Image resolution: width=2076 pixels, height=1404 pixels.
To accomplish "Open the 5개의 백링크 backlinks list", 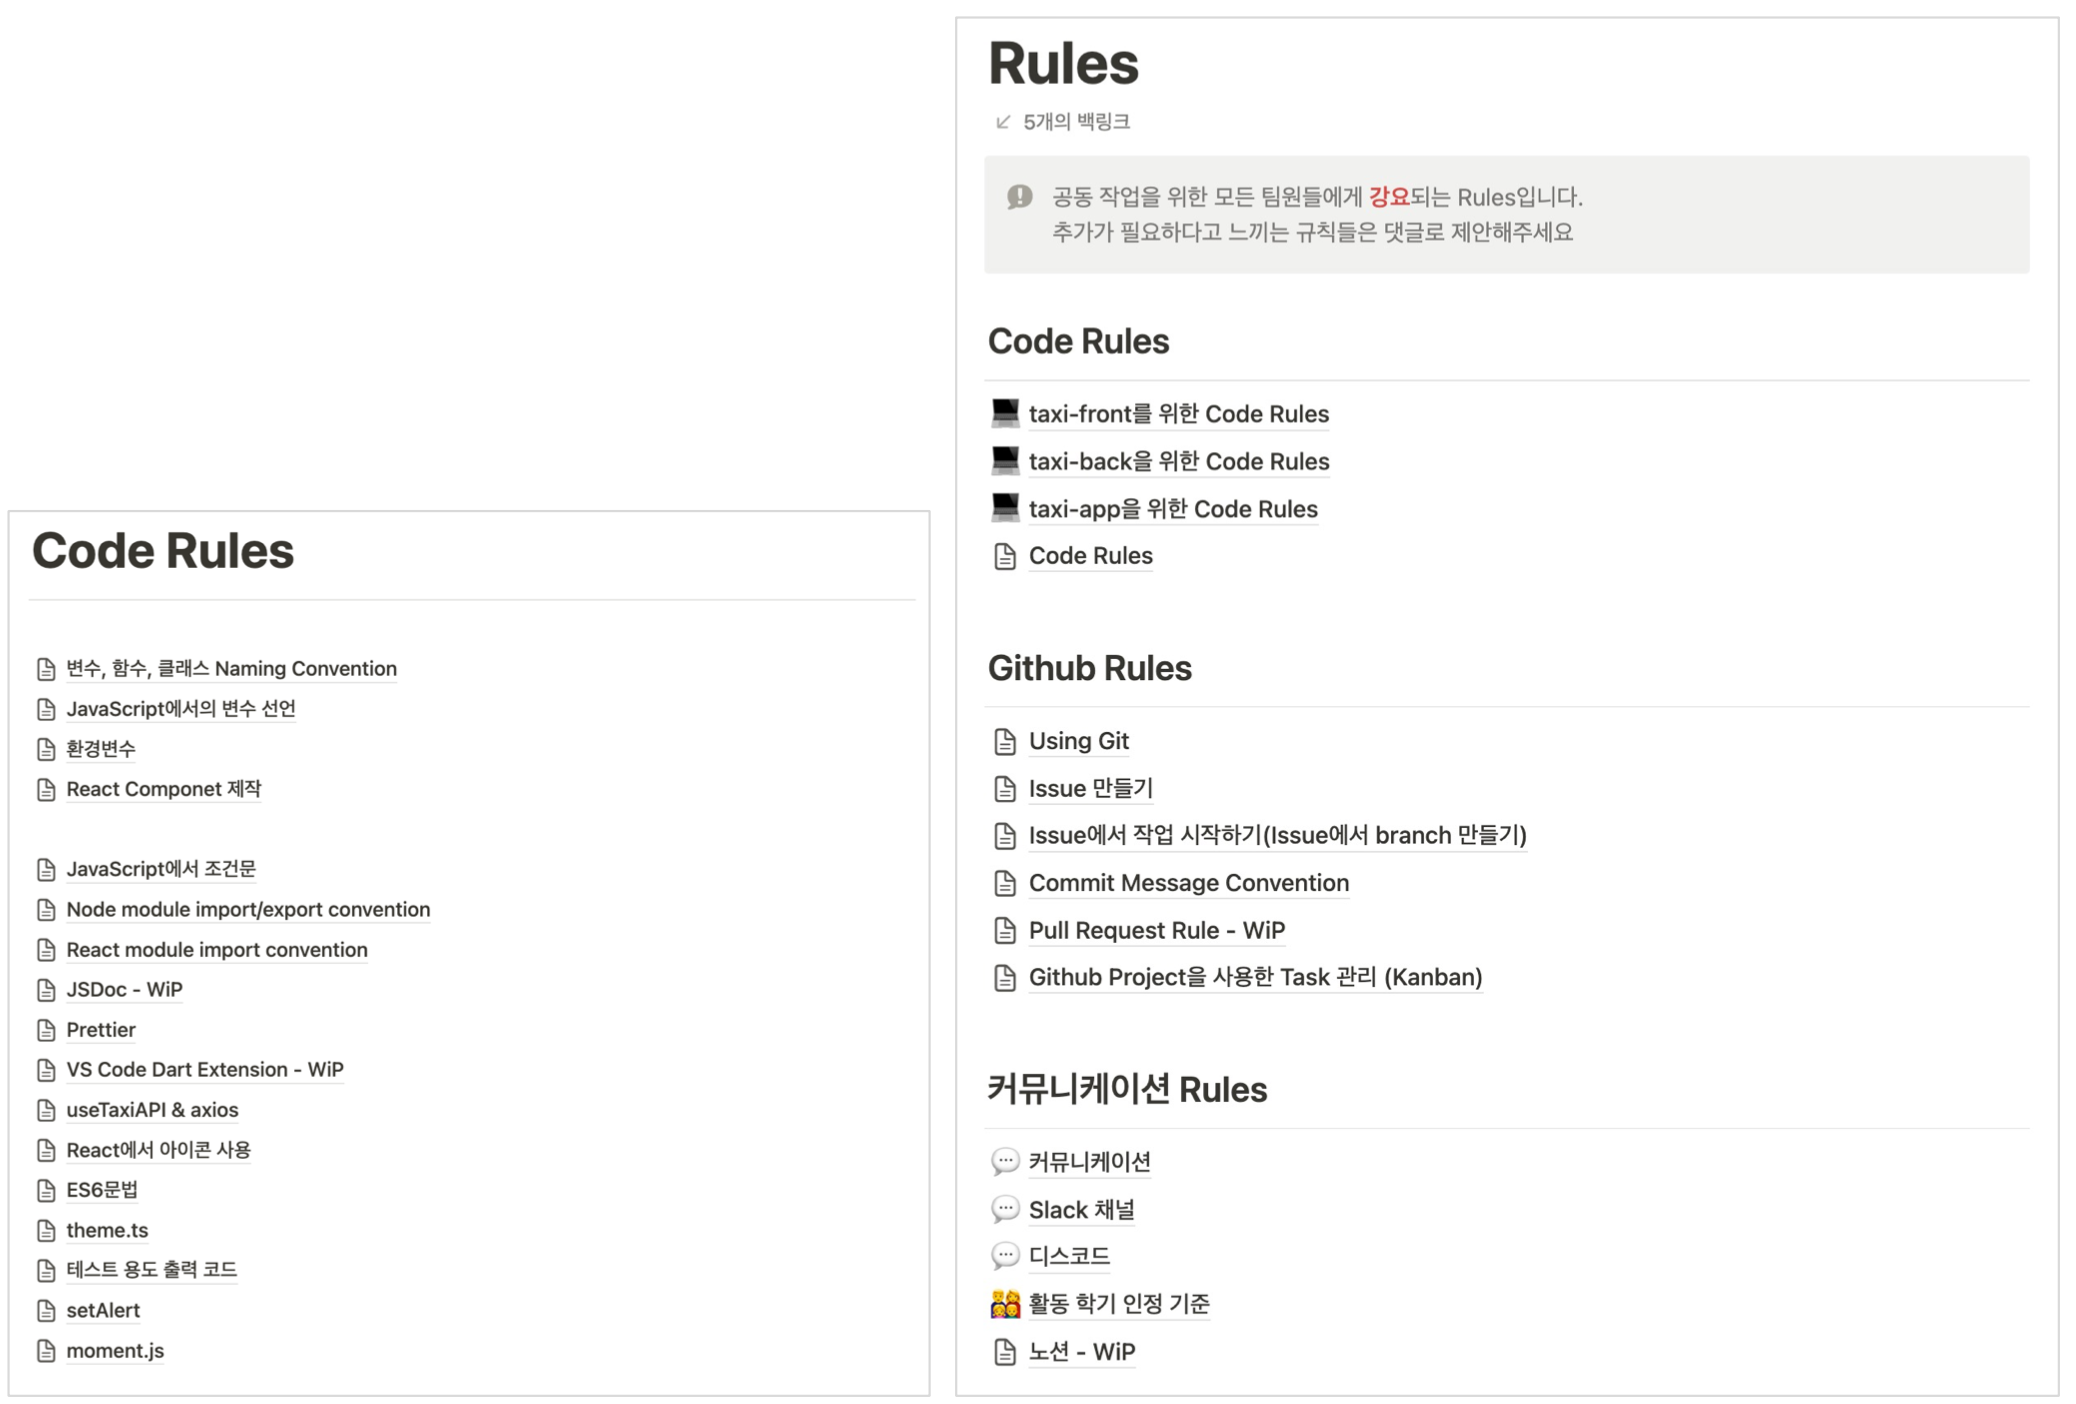I will (x=1076, y=122).
